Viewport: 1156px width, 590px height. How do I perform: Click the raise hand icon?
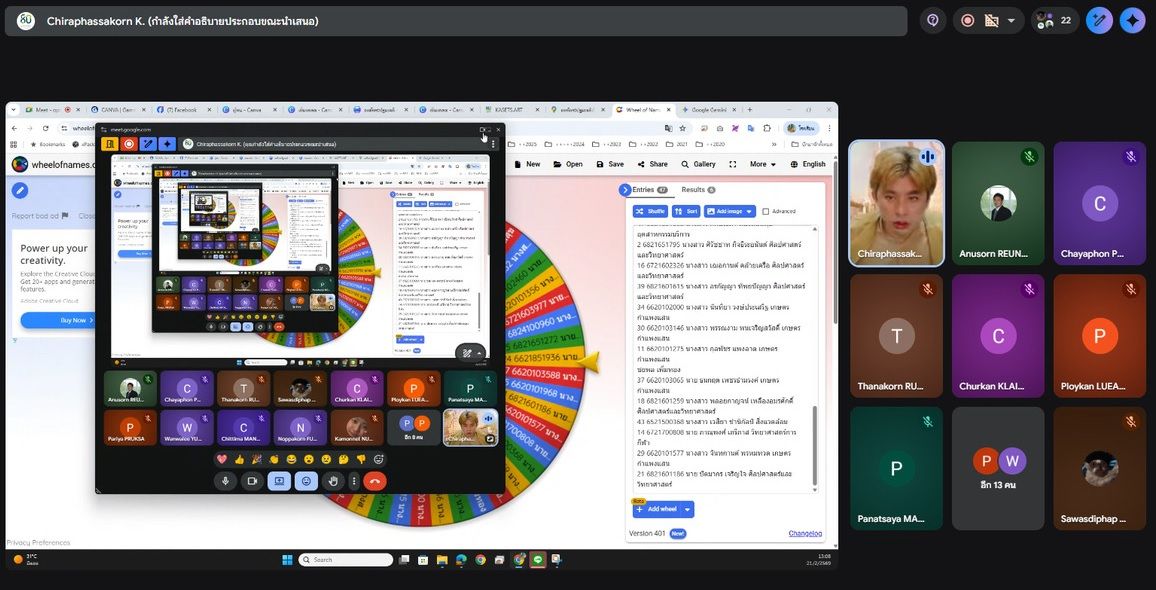[333, 481]
